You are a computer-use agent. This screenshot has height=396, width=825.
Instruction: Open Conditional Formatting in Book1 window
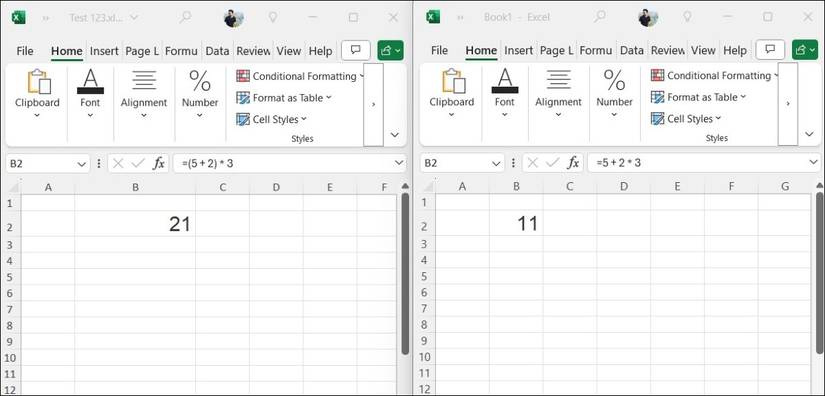point(715,76)
